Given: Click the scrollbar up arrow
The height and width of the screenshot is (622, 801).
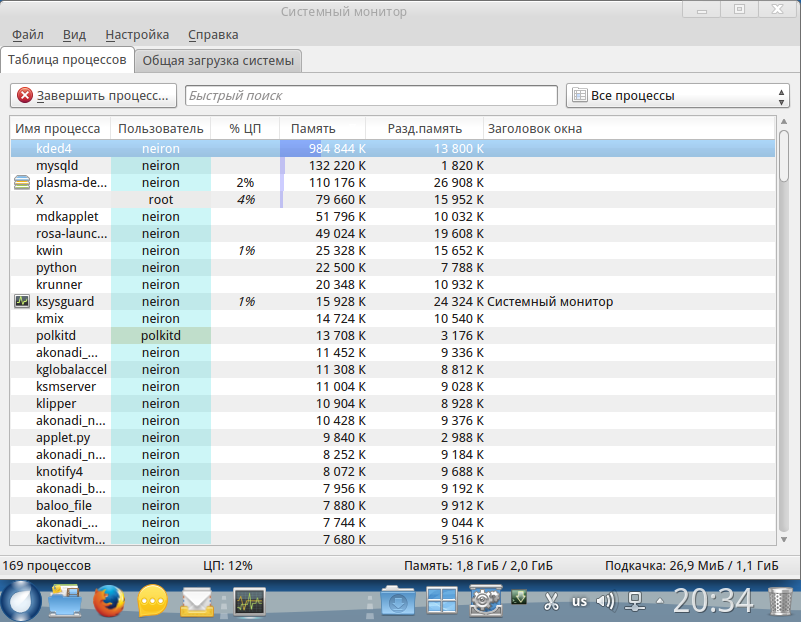Looking at the screenshot, I should pos(784,122).
